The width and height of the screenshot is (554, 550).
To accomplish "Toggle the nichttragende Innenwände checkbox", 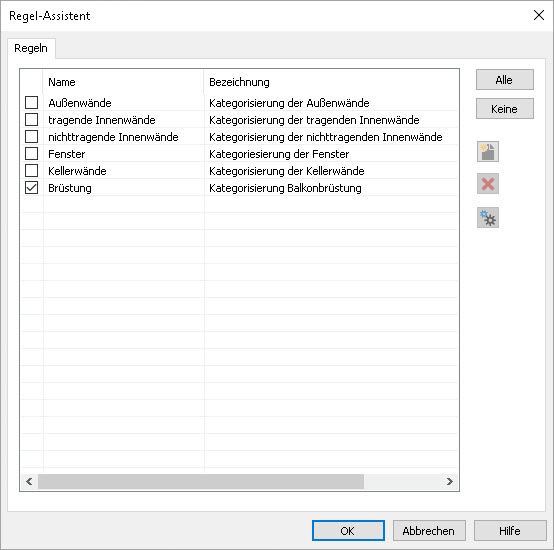I will point(31,136).
